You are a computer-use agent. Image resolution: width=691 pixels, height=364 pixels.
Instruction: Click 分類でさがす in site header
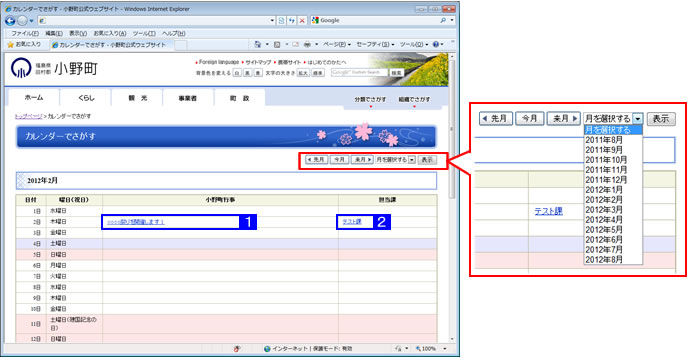[370, 100]
